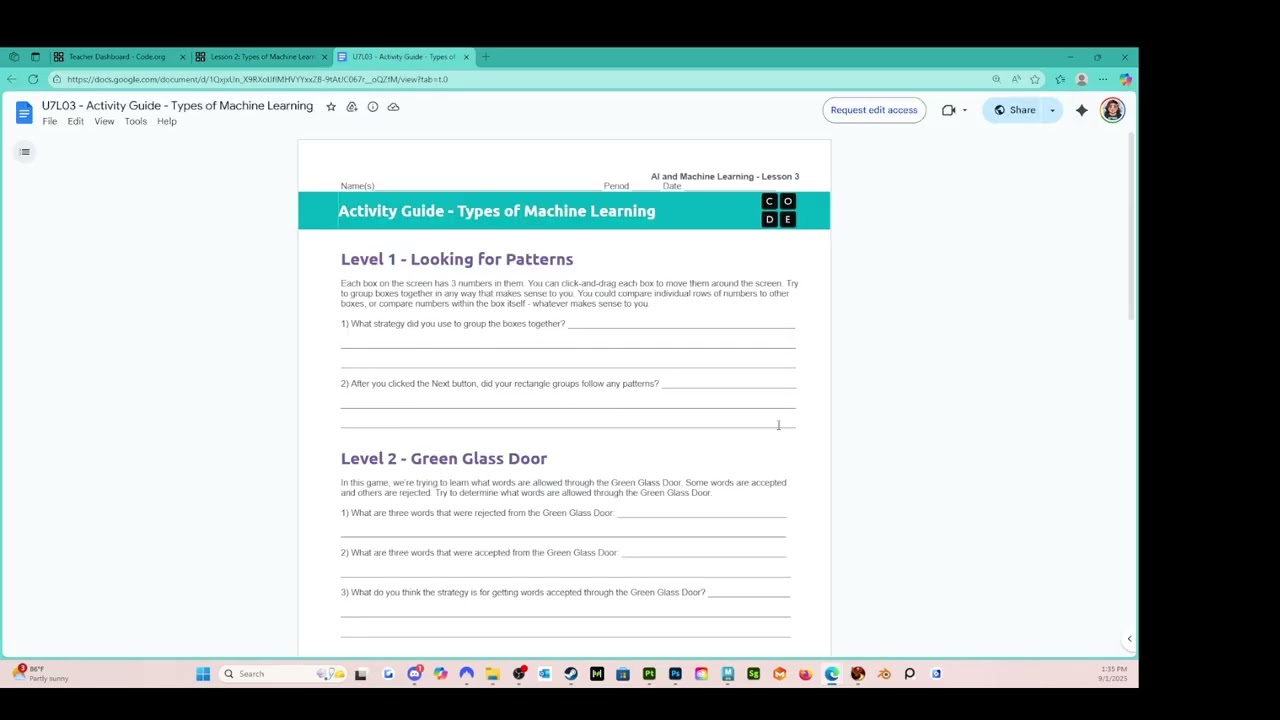Check the cloud document status icon
The height and width of the screenshot is (720, 1280).
point(393,107)
